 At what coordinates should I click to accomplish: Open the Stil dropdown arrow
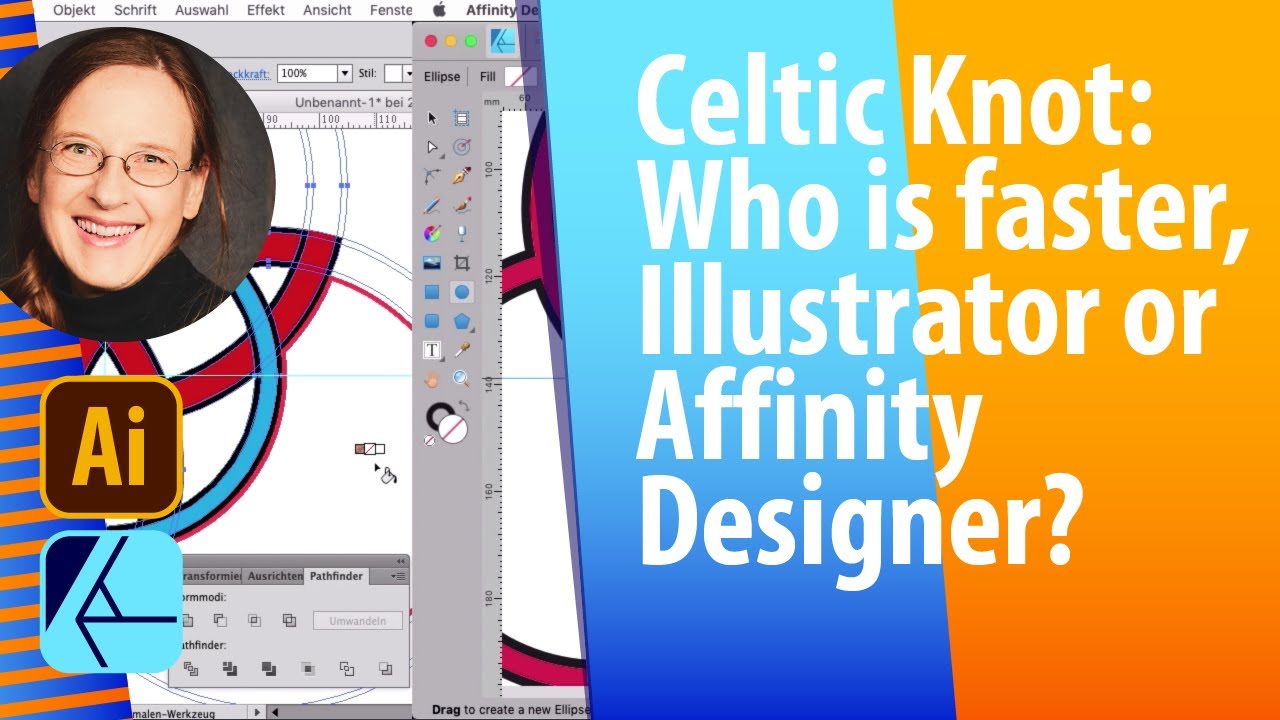pos(408,73)
